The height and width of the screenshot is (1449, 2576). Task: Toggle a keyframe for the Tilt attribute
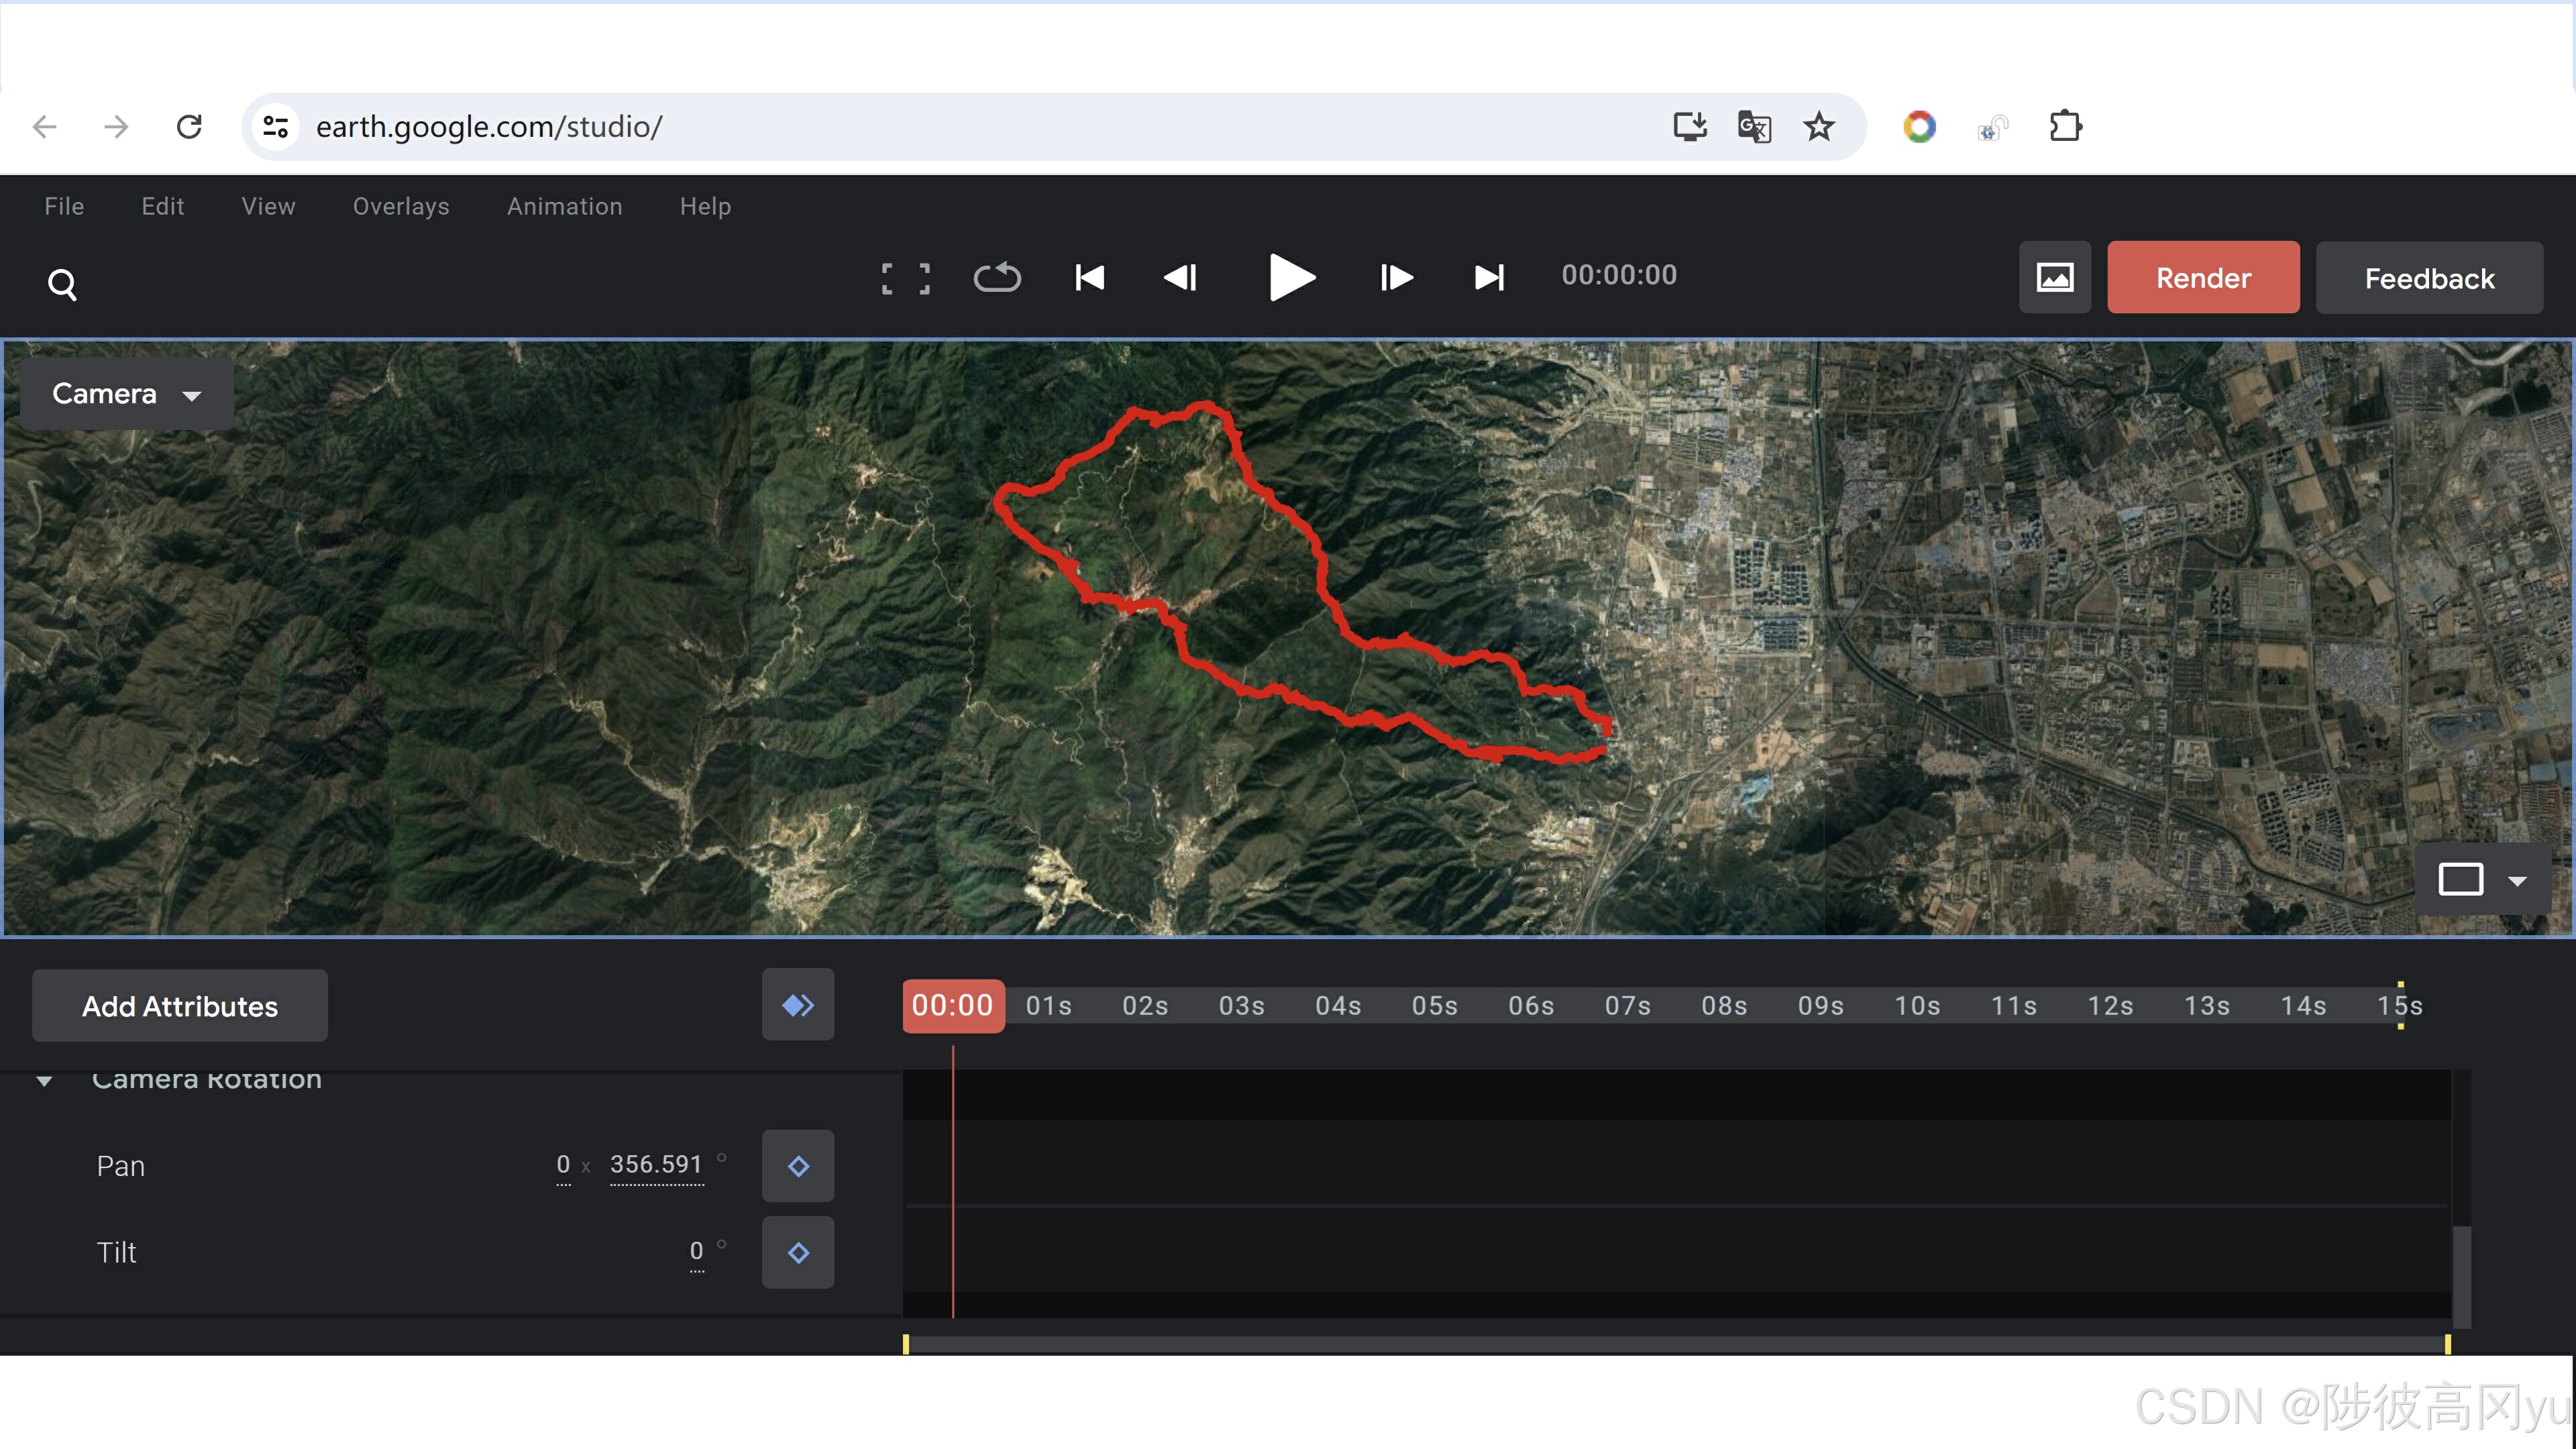(x=797, y=1252)
